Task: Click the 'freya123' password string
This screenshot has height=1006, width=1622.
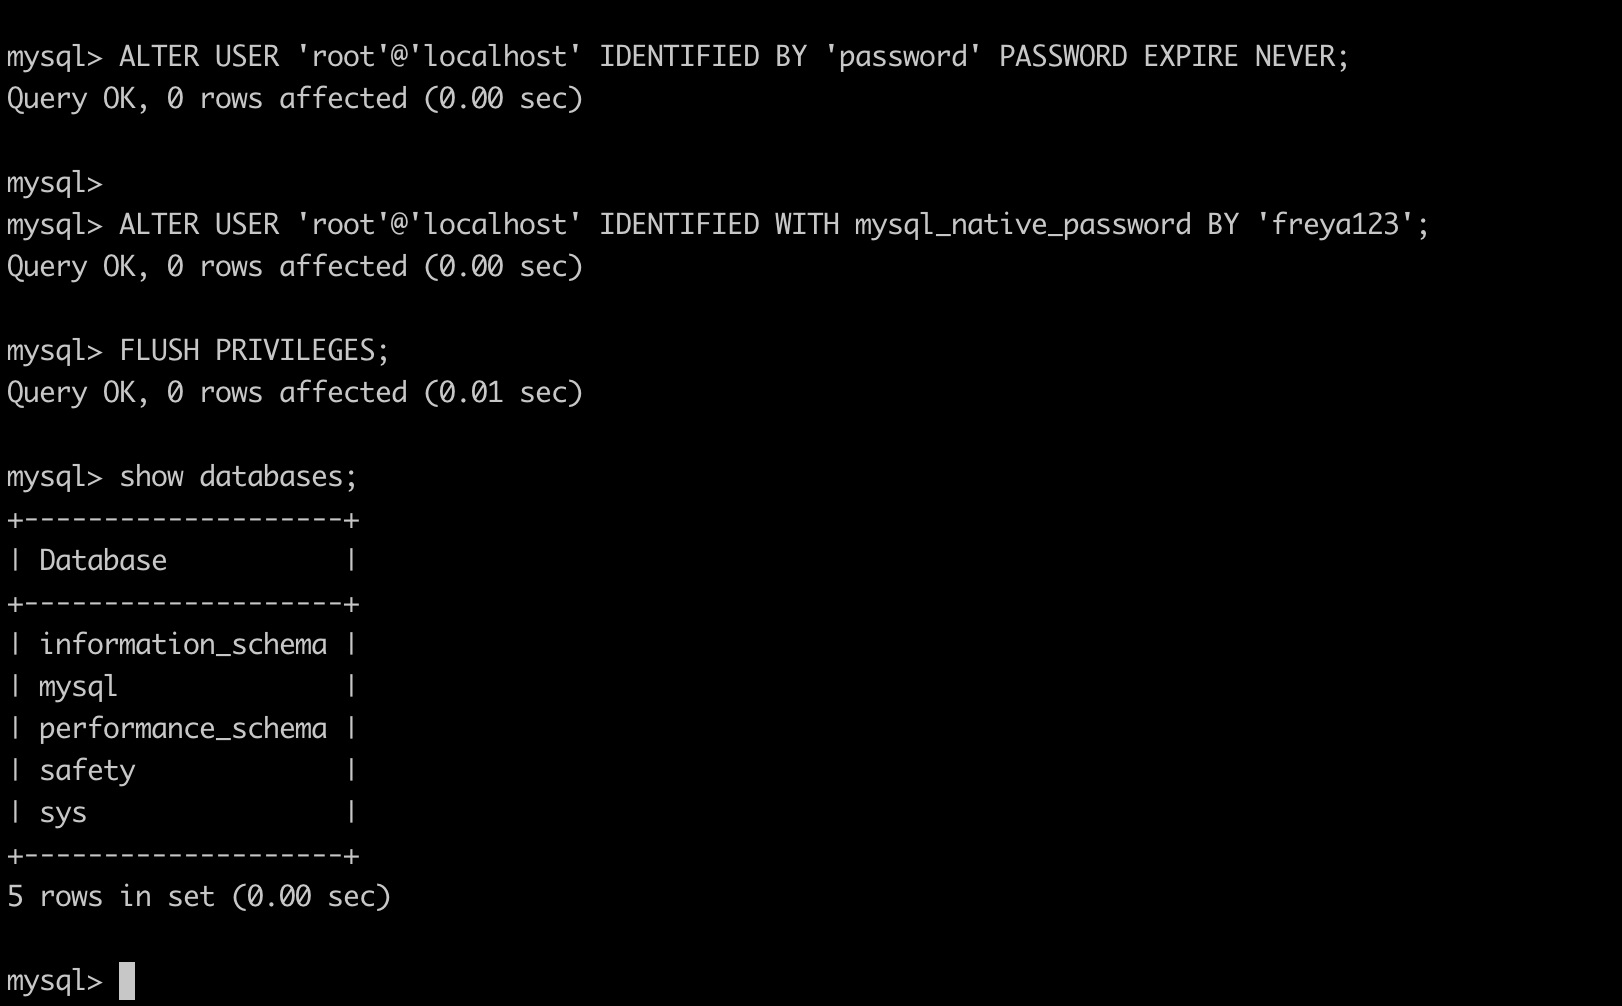Action: pyautogui.click(x=1335, y=224)
